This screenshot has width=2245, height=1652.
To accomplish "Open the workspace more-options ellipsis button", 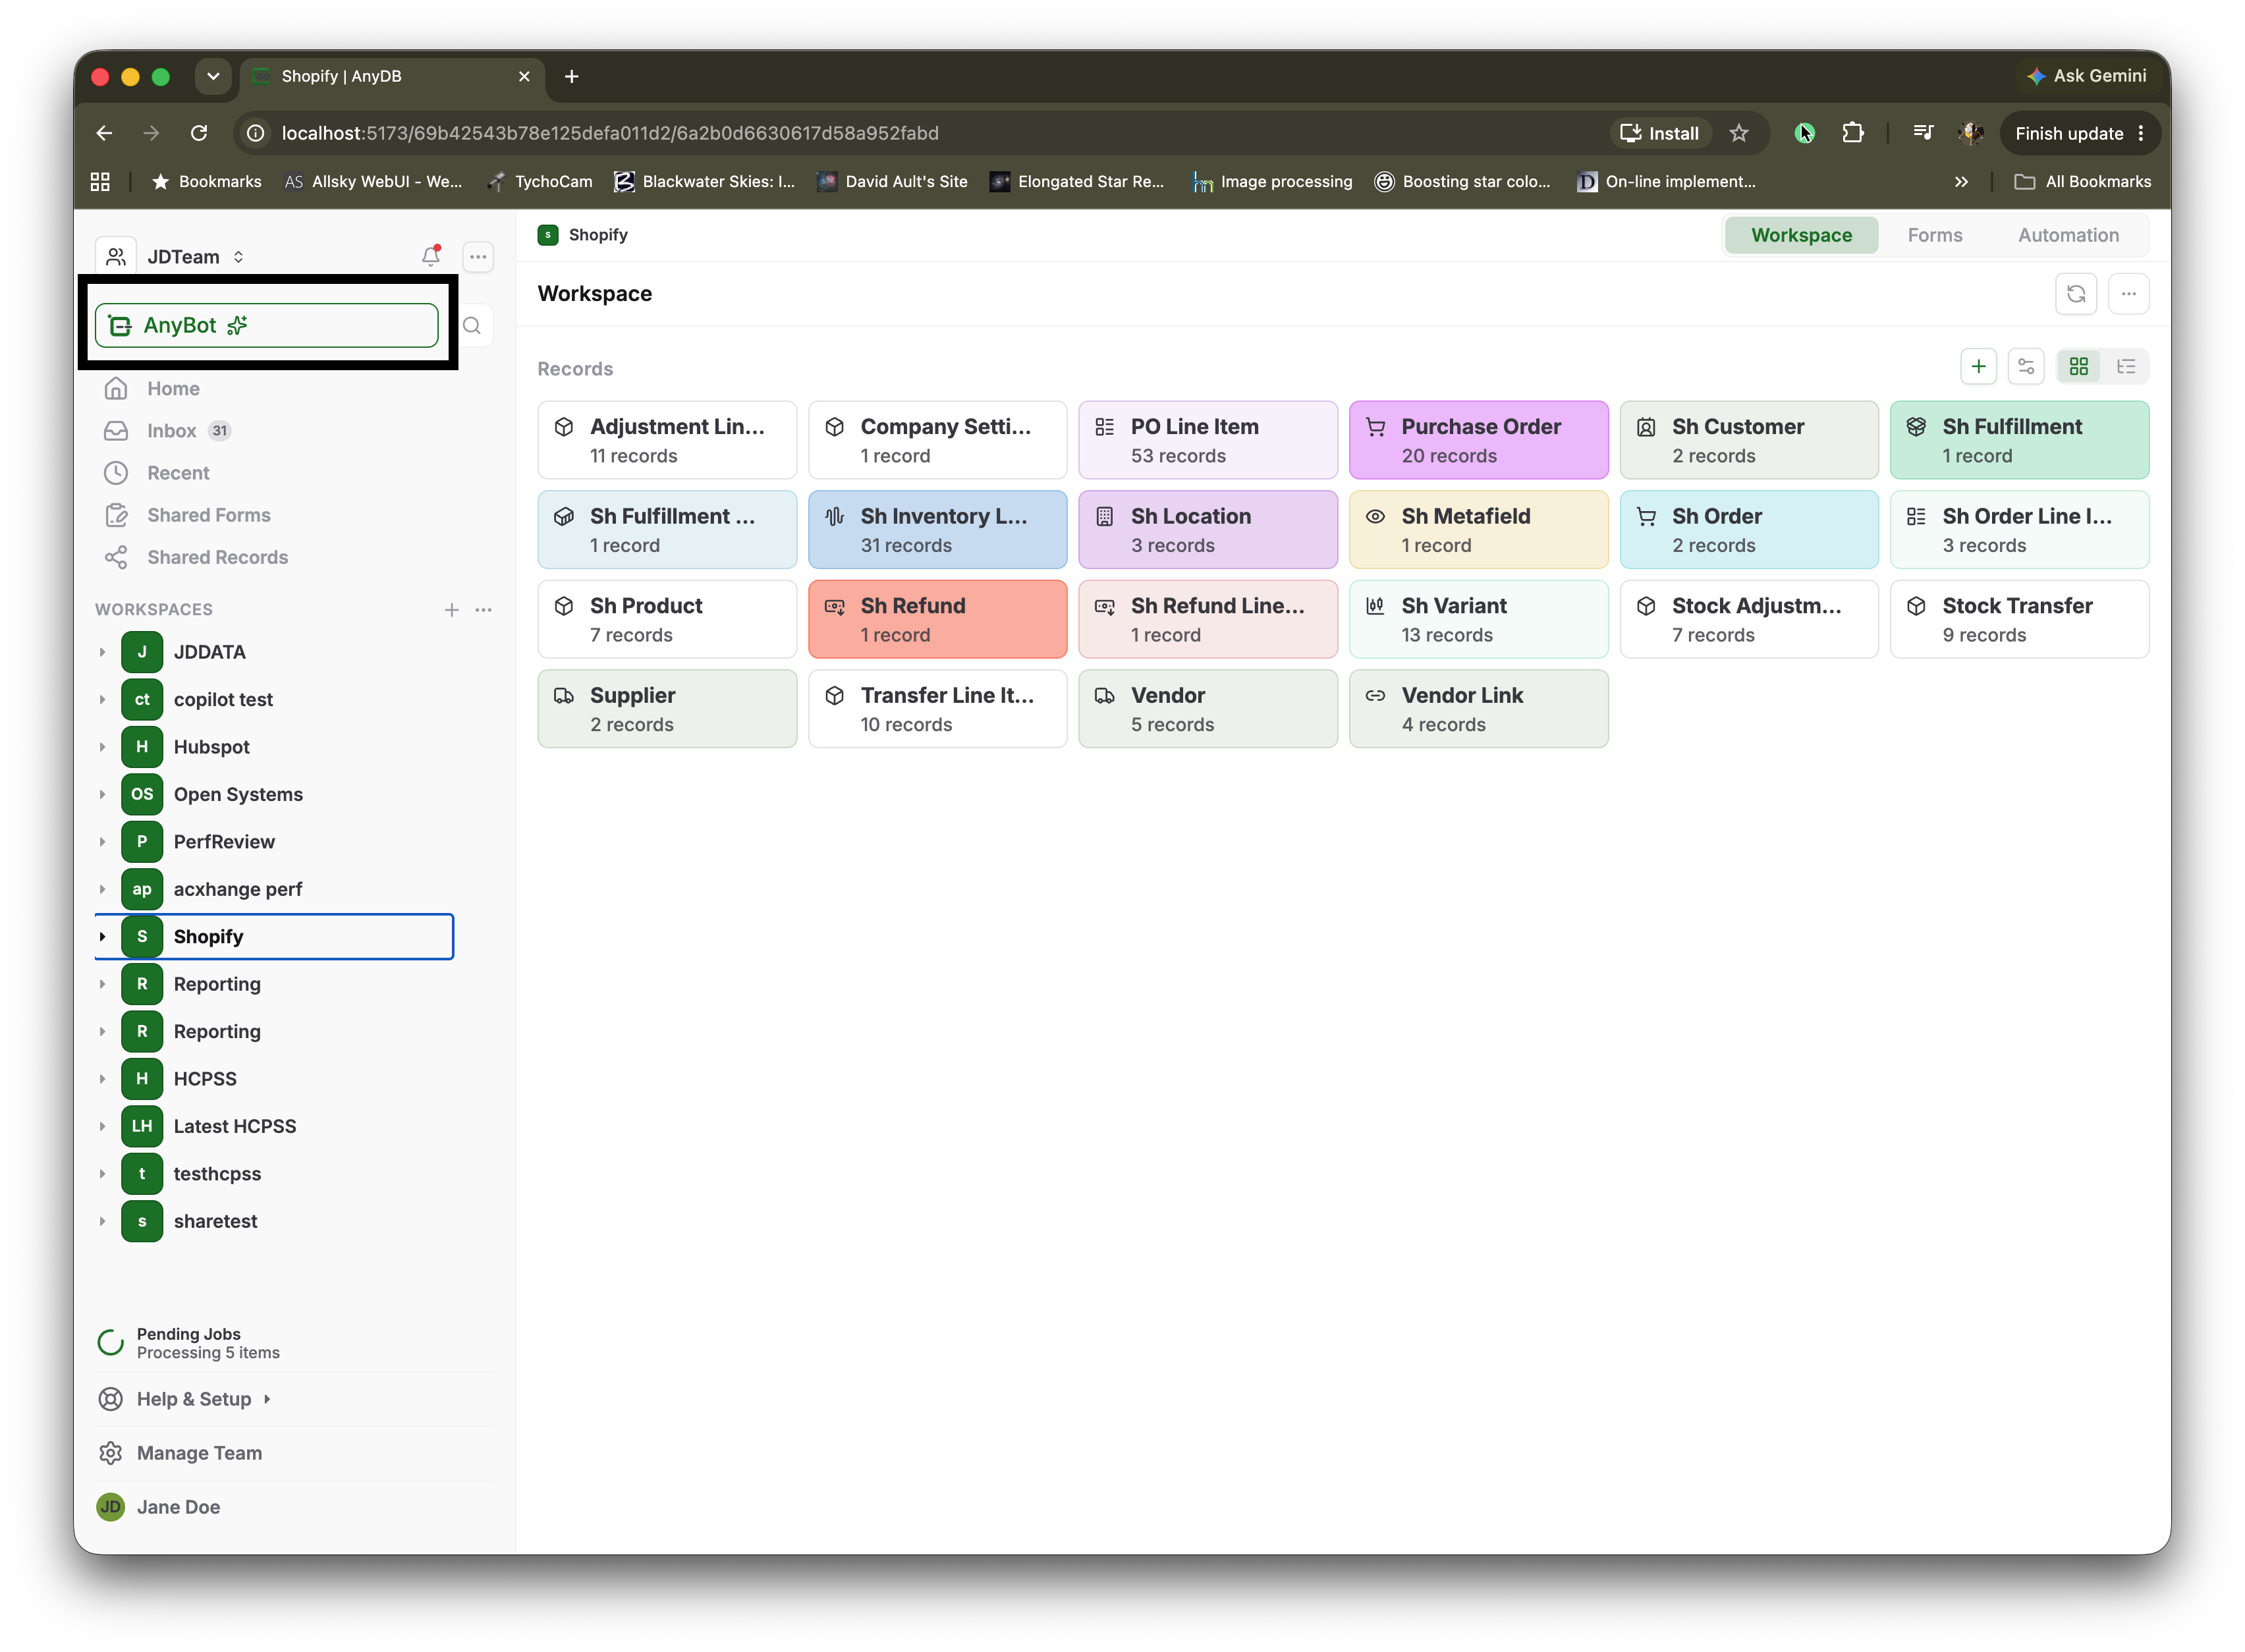I will coord(2129,294).
